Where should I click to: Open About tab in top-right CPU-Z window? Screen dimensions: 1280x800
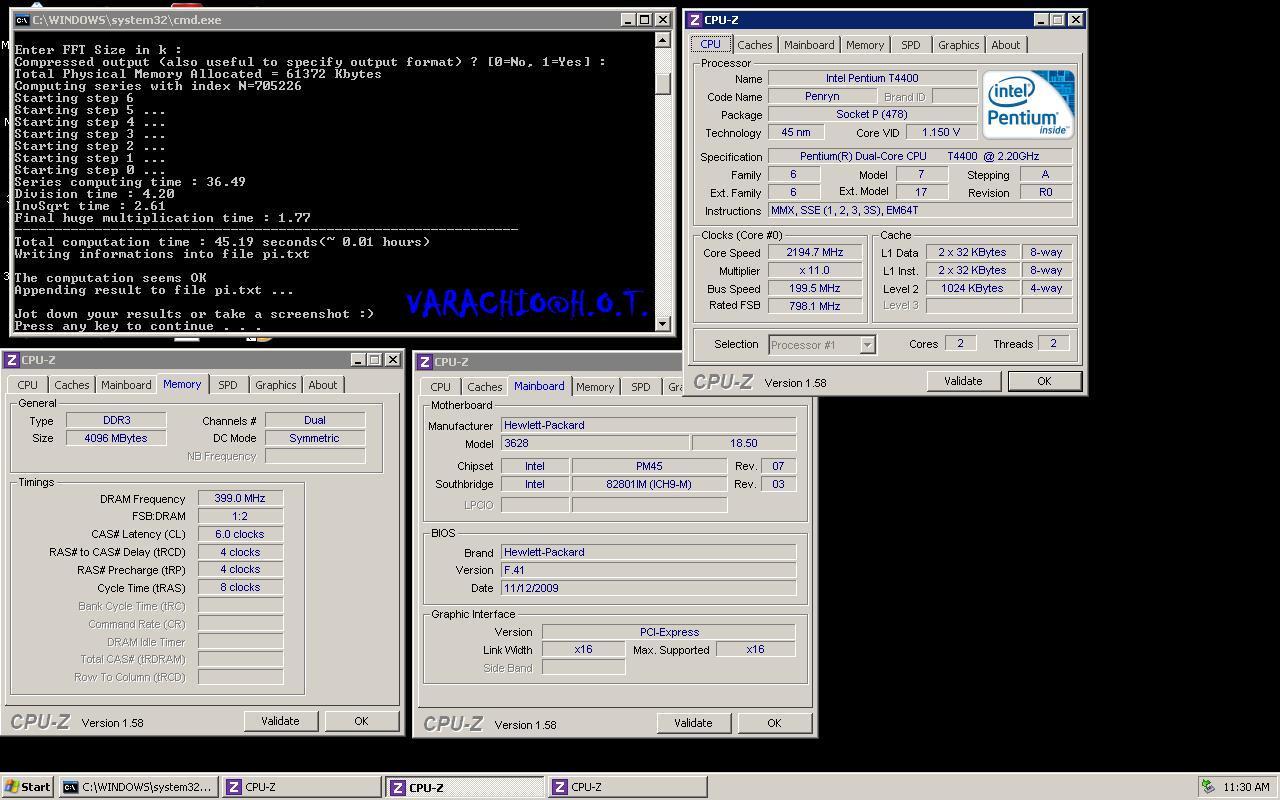1006,45
